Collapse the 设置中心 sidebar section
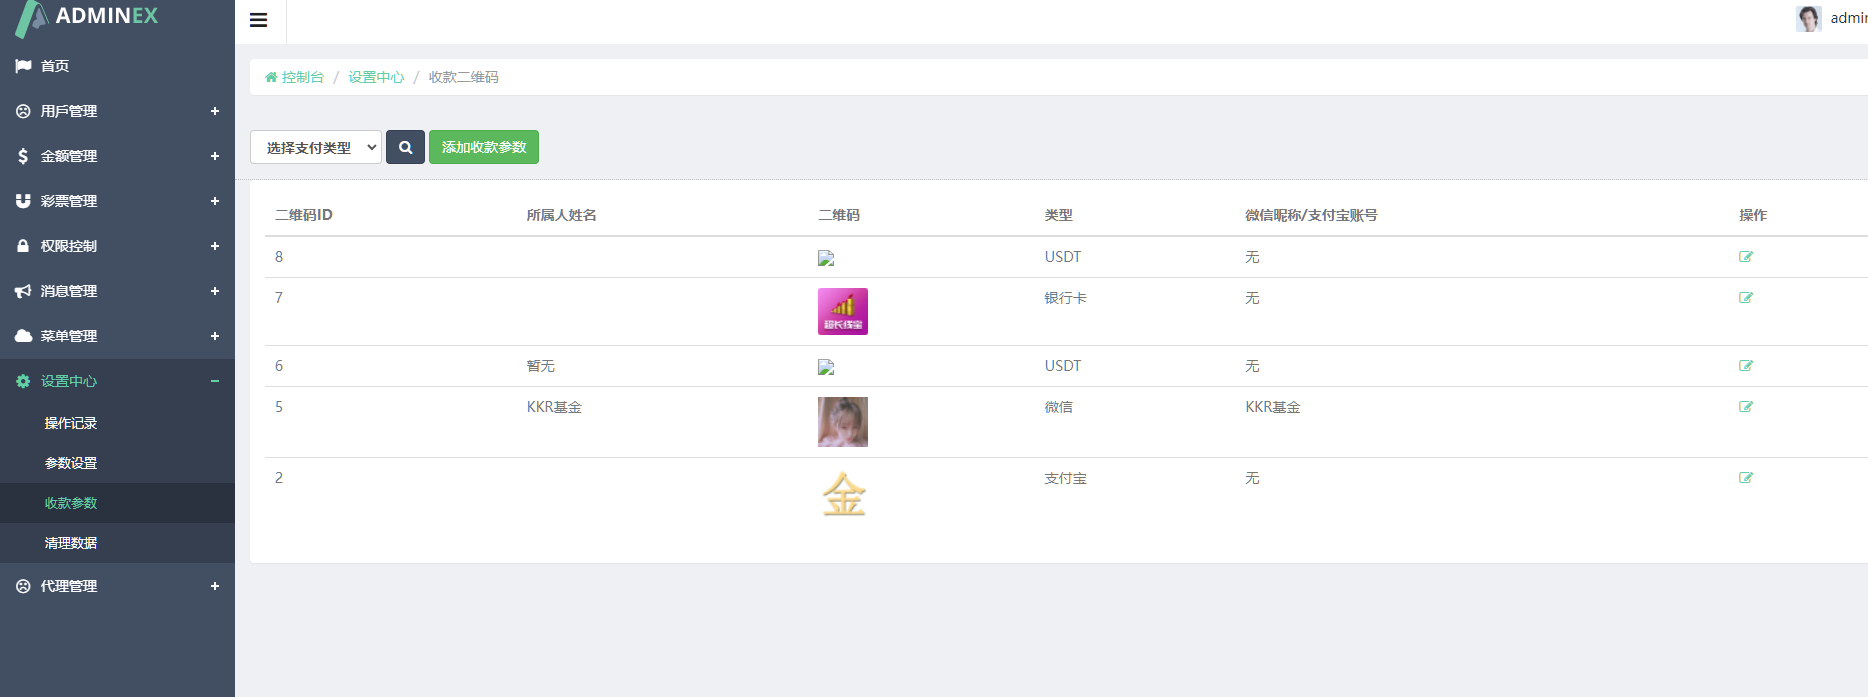Viewport: 1868px width, 697px height. point(117,381)
